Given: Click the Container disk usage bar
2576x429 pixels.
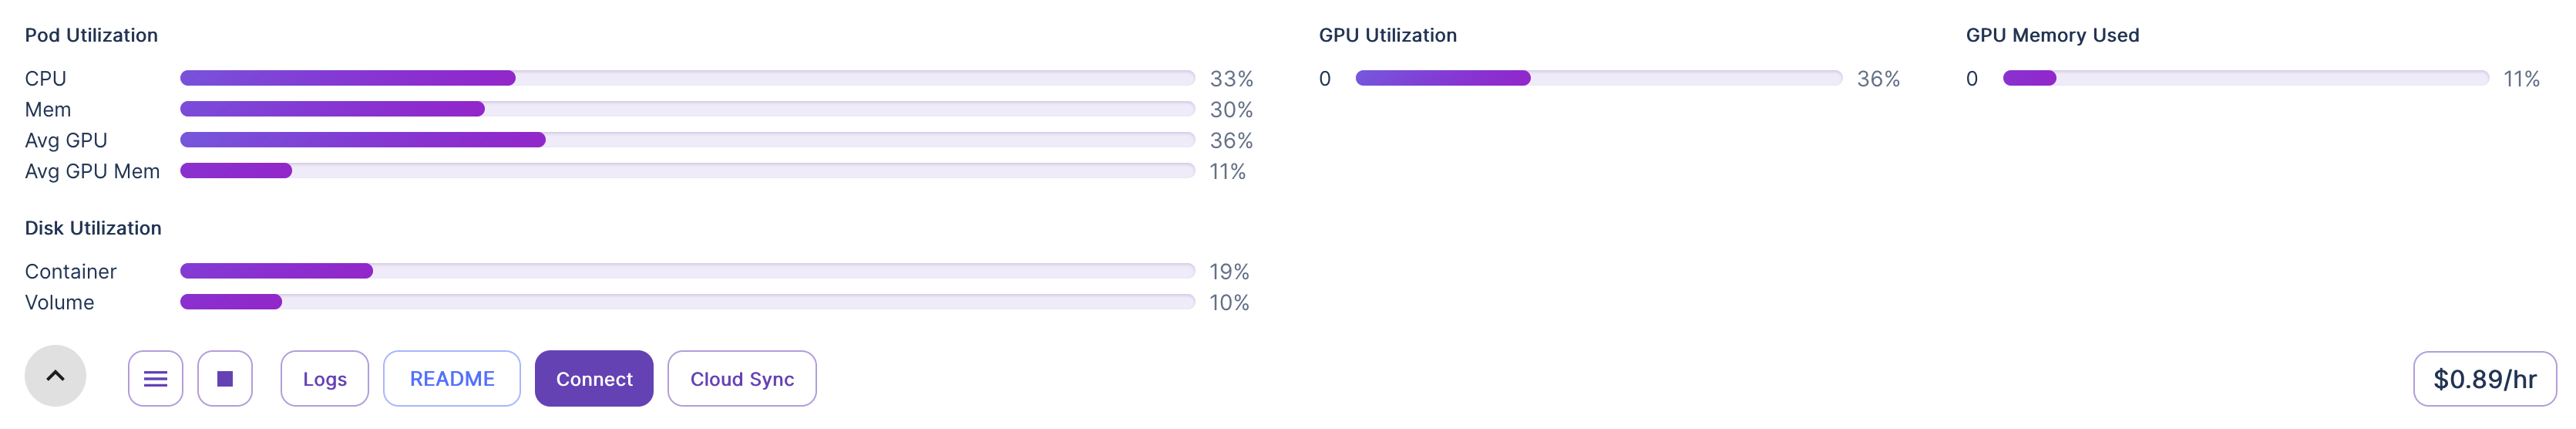Looking at the screenshot, I should (687, 271).
